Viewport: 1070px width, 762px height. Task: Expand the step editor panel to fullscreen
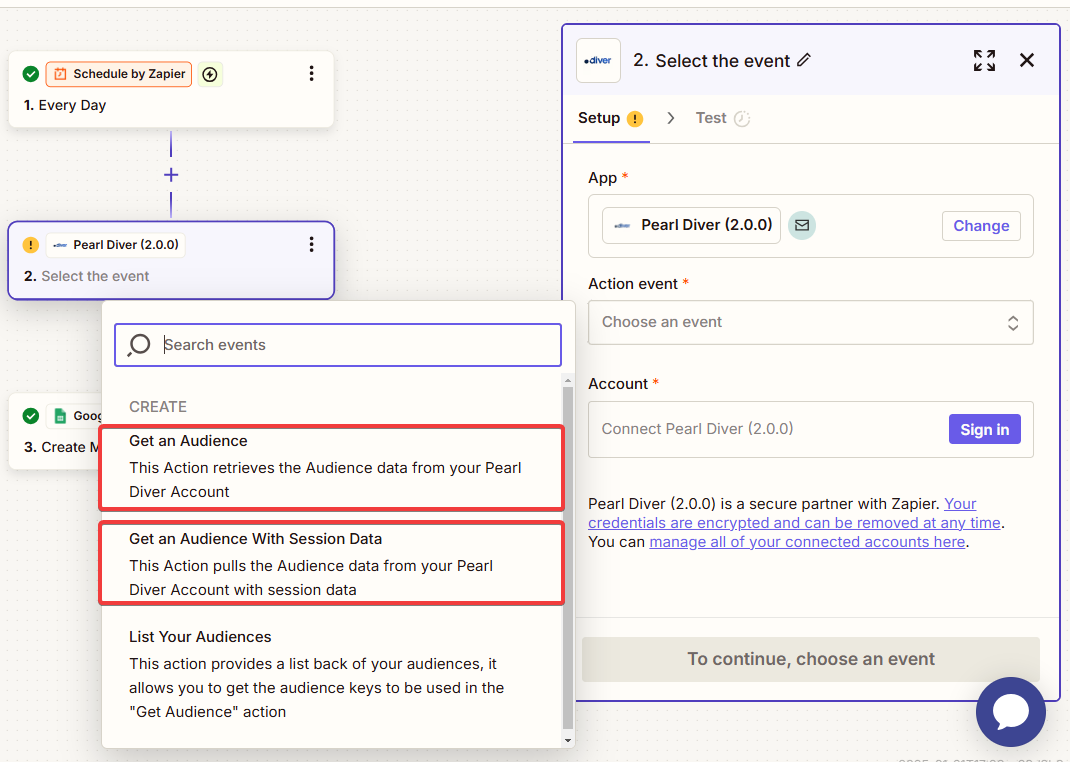(x=984, y=60)
